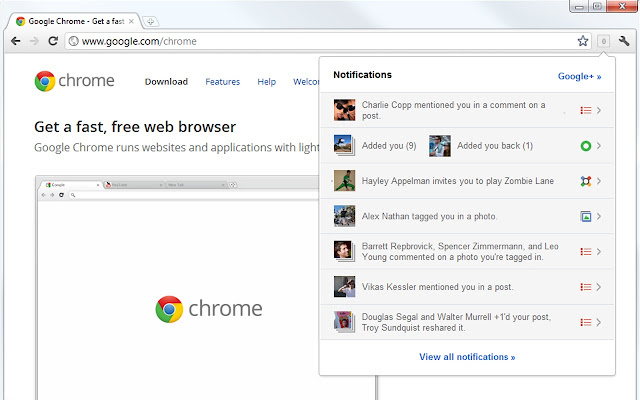Click the address bar URL field
Image resolution: width=640 pixels, height=400 pixels.
[x=327, y=41]
